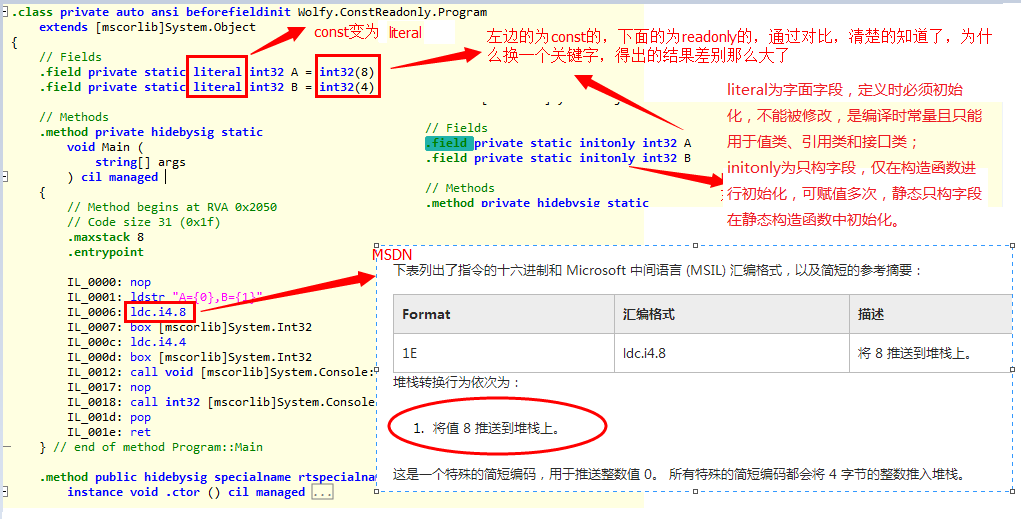Image resolution: width=1021 pixels, height=519 pixels.
Task: Click '// end of method Program::Main' comment
Action: coord(158,447)
